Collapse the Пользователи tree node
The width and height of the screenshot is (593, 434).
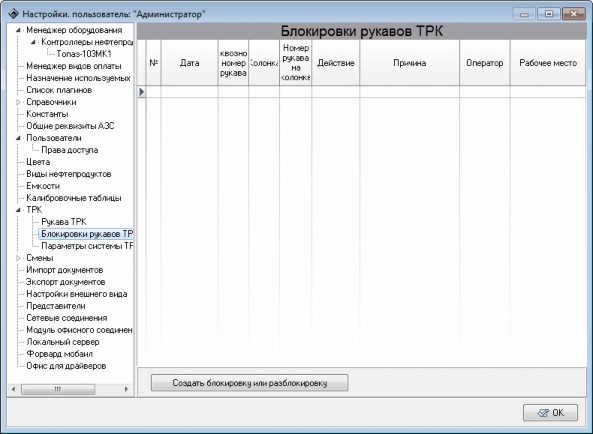coord(18,138)
